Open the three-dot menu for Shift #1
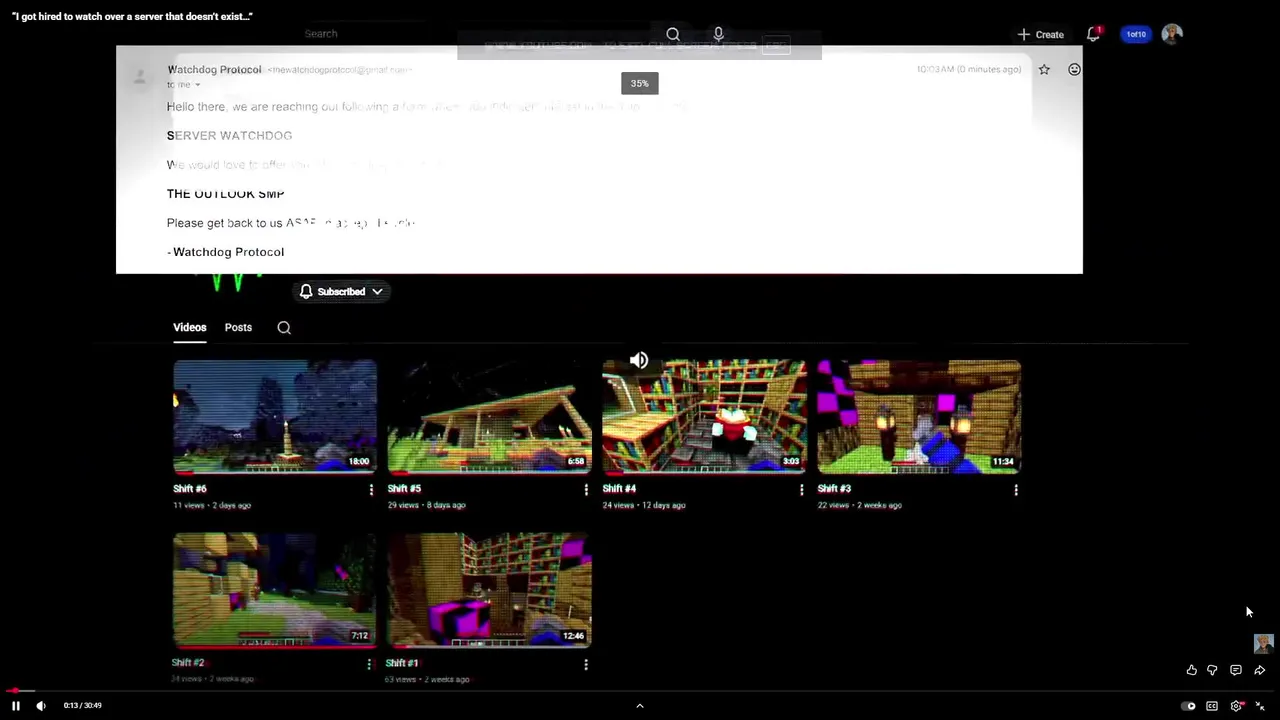The image size is (1280, 720). [x=586, y=664]
